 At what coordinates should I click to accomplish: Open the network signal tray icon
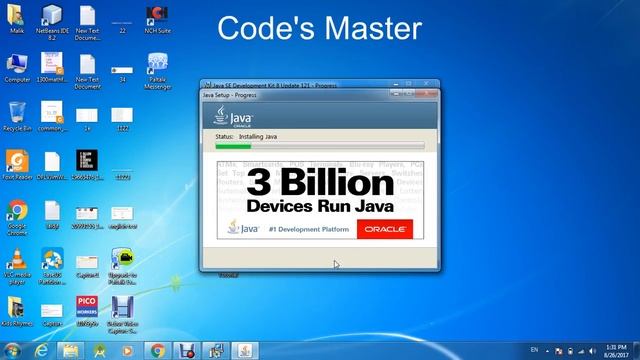[x=581, y=351]
